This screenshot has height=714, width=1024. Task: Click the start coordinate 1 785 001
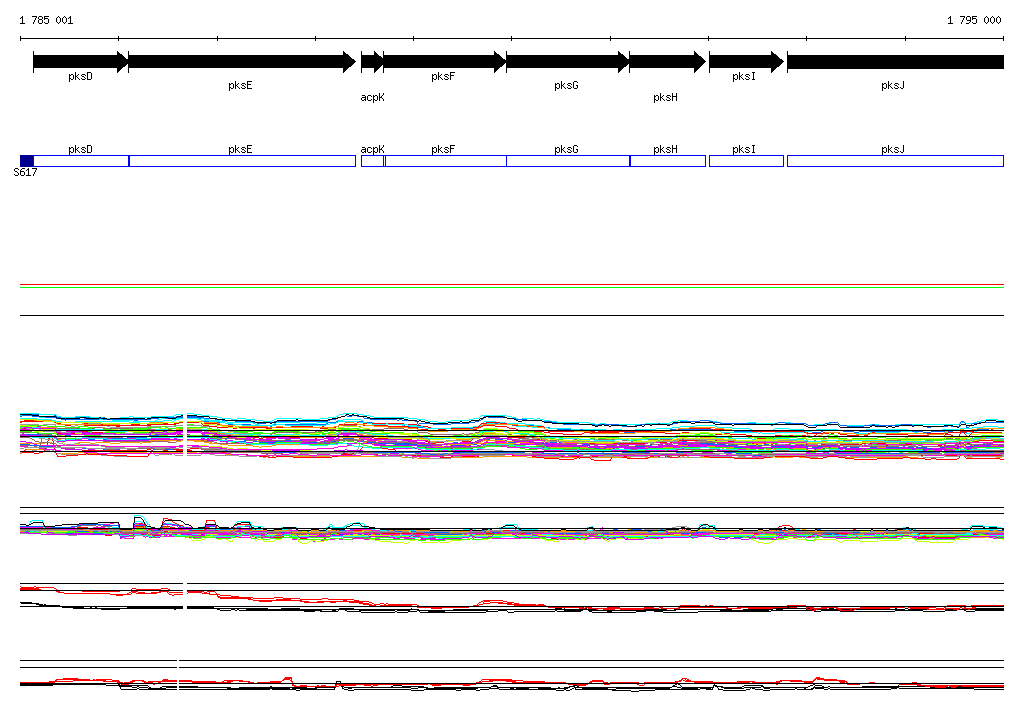click(x=46, y=20)
